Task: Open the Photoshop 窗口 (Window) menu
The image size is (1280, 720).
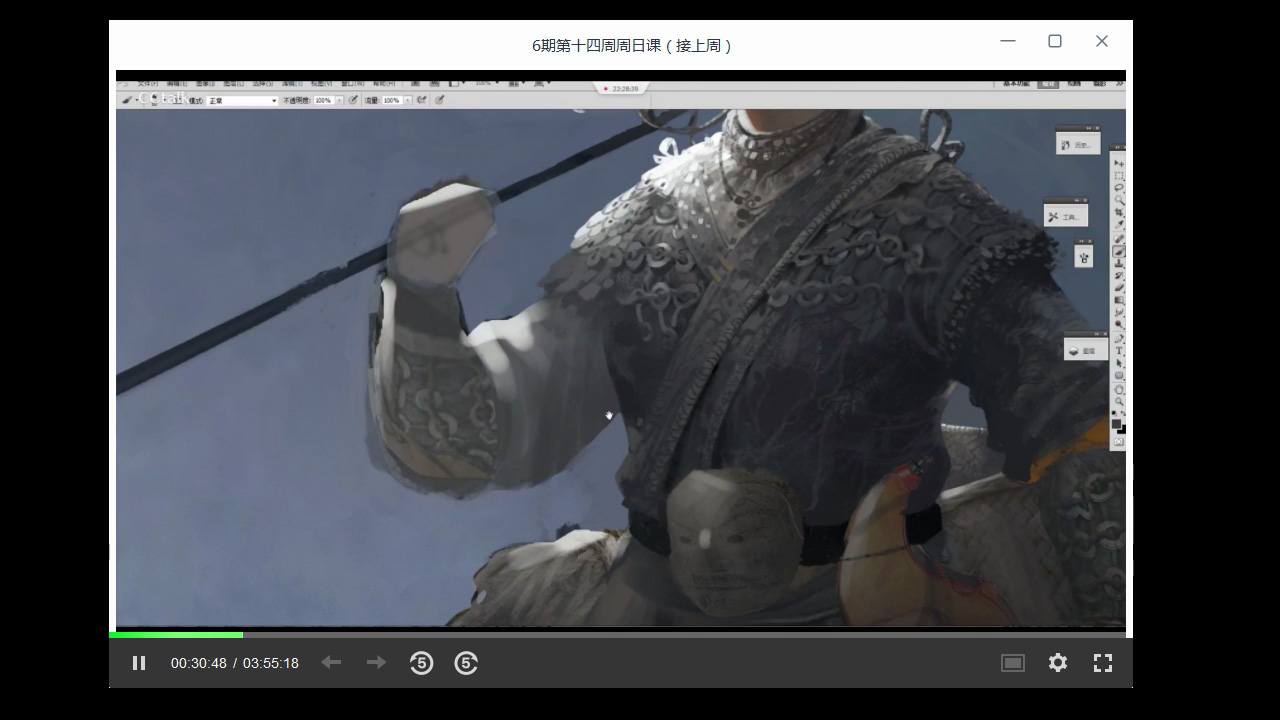Action: 352,83
